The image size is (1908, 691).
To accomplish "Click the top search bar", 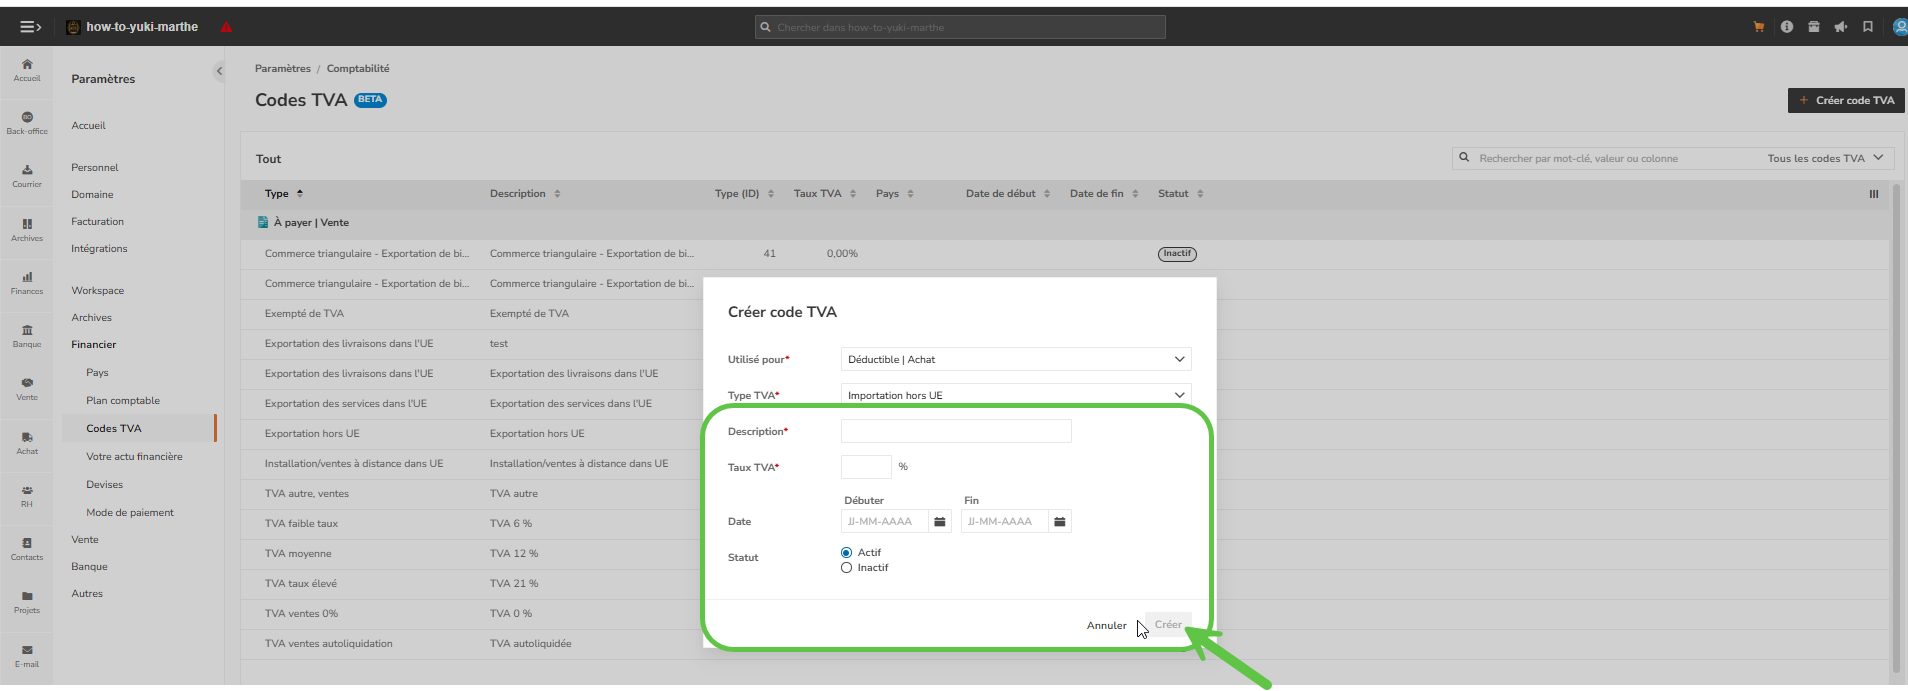I will (x=960, y=27).
